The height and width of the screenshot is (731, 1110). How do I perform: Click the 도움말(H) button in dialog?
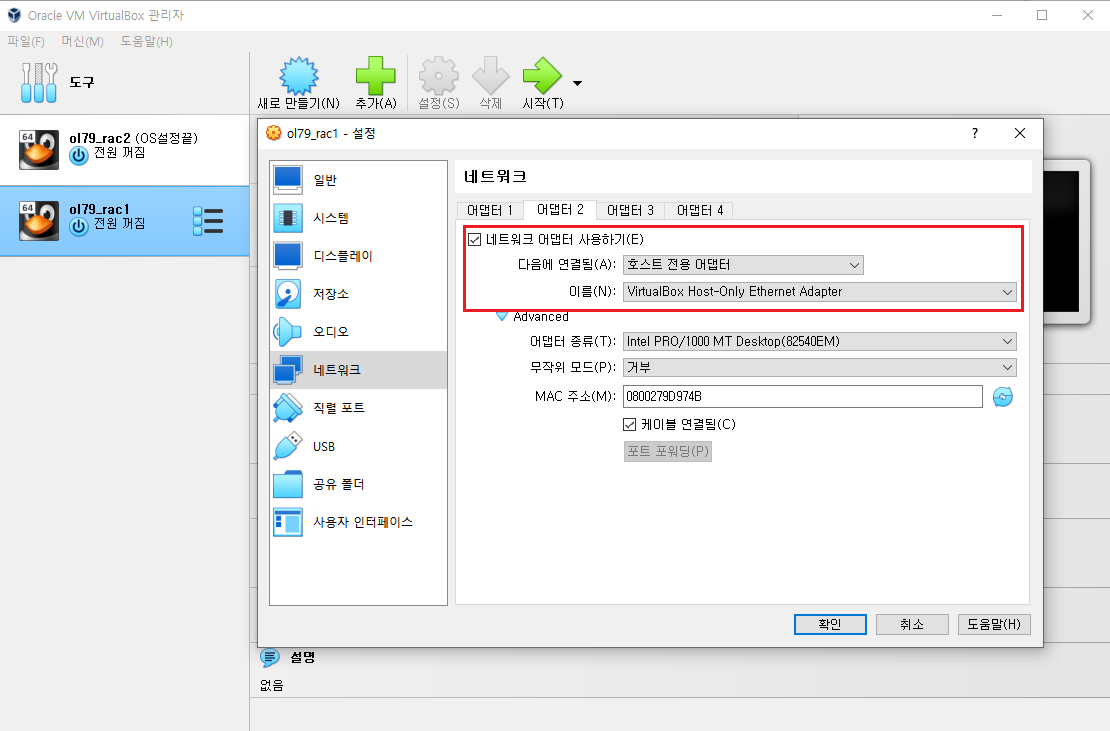coord(994,624)
